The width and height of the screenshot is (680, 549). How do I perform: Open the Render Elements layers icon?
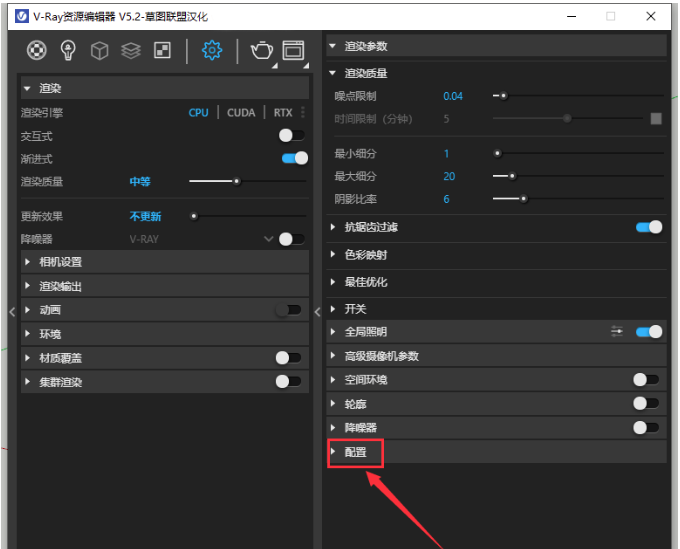[x=131, y=51]
